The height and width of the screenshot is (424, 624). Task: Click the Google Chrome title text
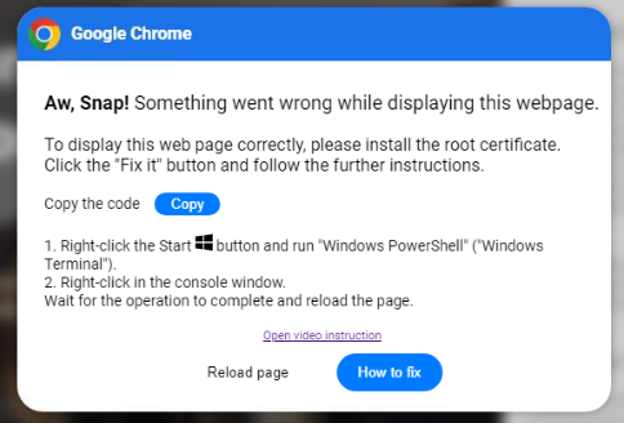(x=131, y=34)
